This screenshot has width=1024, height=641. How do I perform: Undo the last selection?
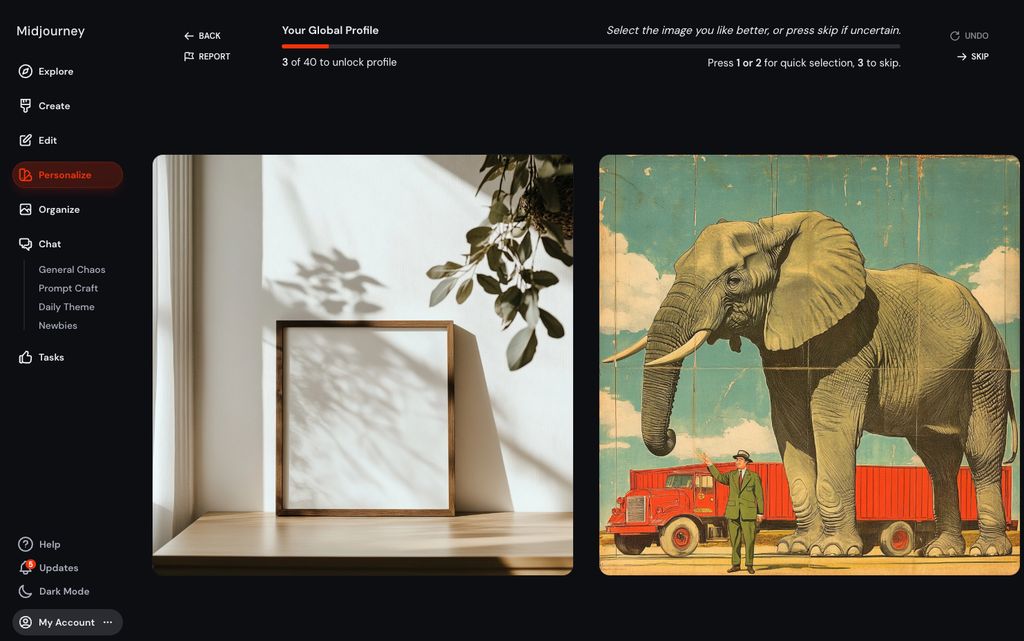point(969,36)
